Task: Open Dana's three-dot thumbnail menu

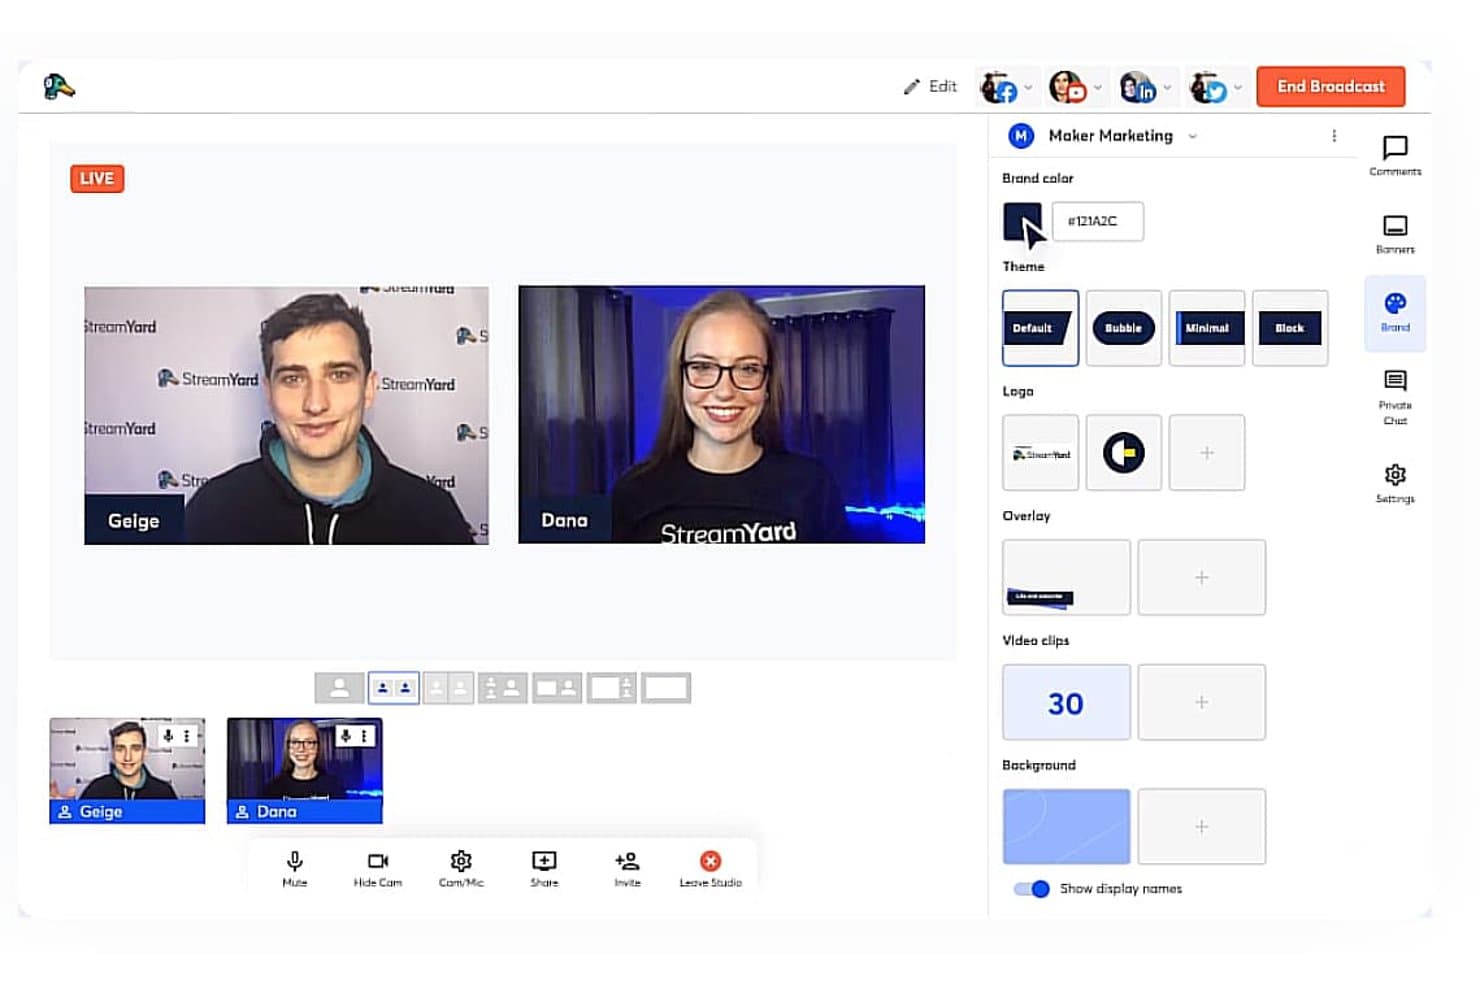Action: click(364, 736)
